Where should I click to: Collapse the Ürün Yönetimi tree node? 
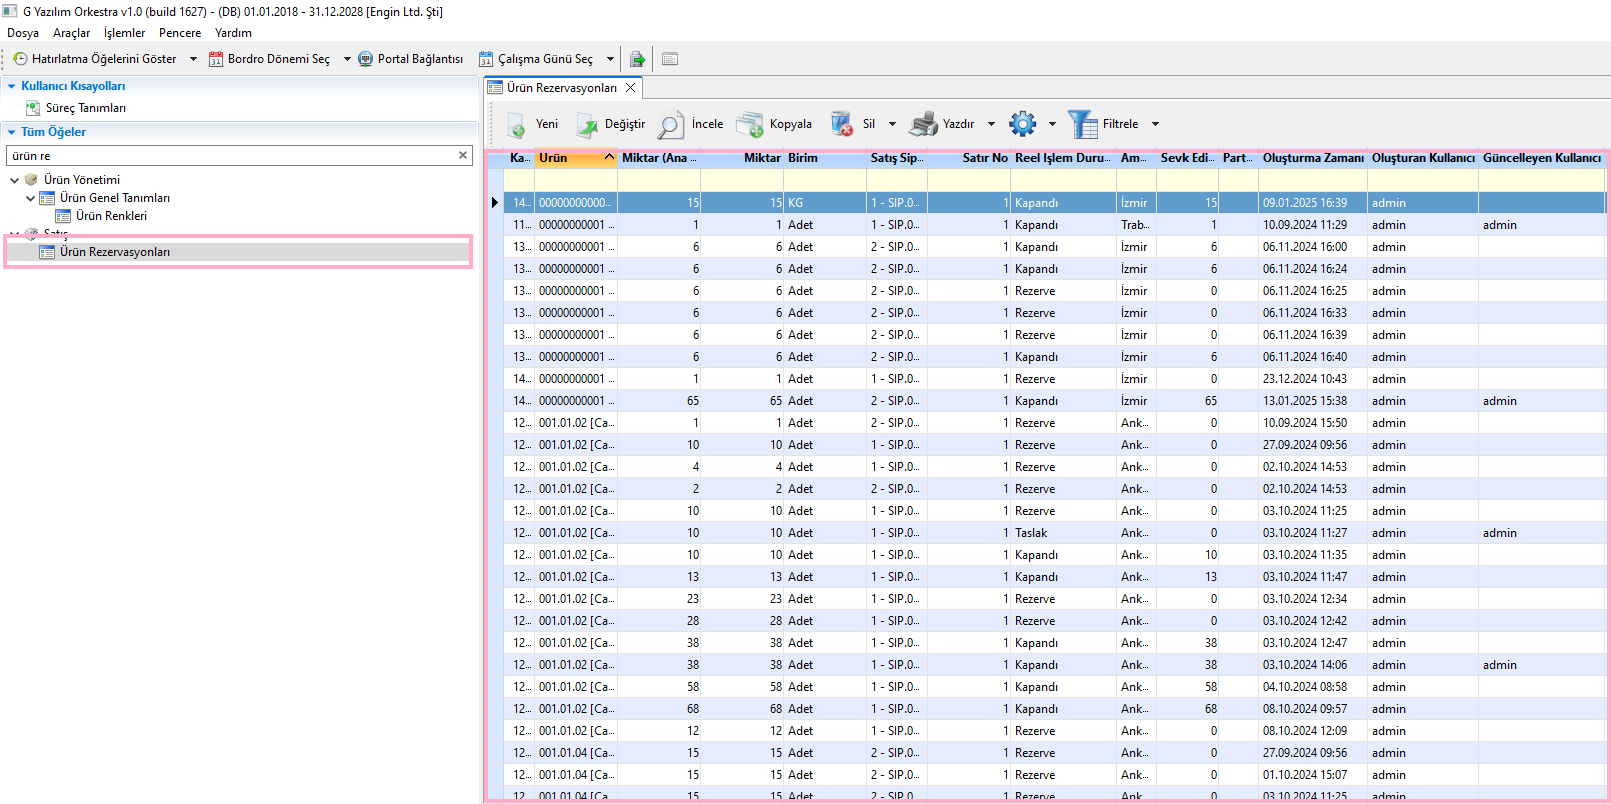click(15, 180)
